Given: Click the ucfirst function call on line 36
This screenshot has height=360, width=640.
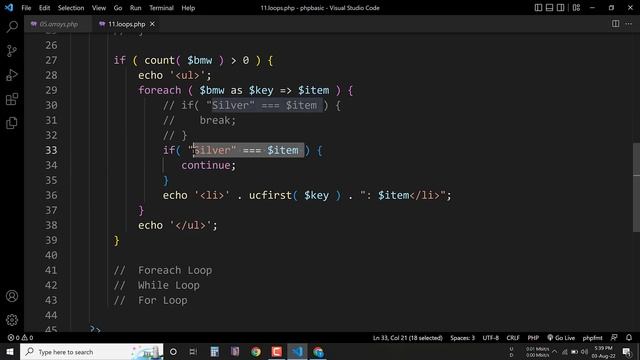Looking at the screenshot, I should (270, 195).
